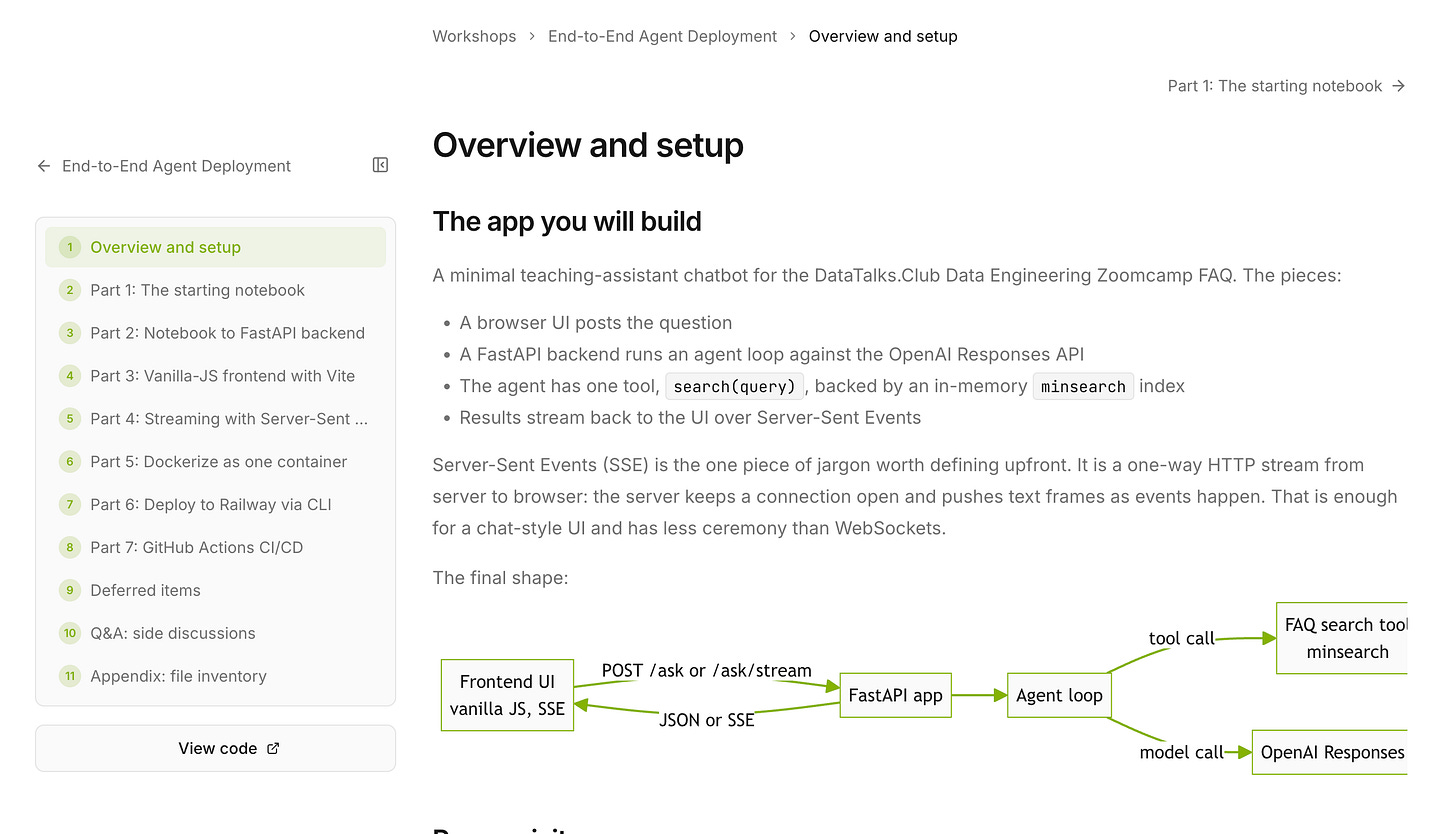Open Workshops in the breadcrumb
This screenshot has width=1456, height=834.
tap(474, 36)
